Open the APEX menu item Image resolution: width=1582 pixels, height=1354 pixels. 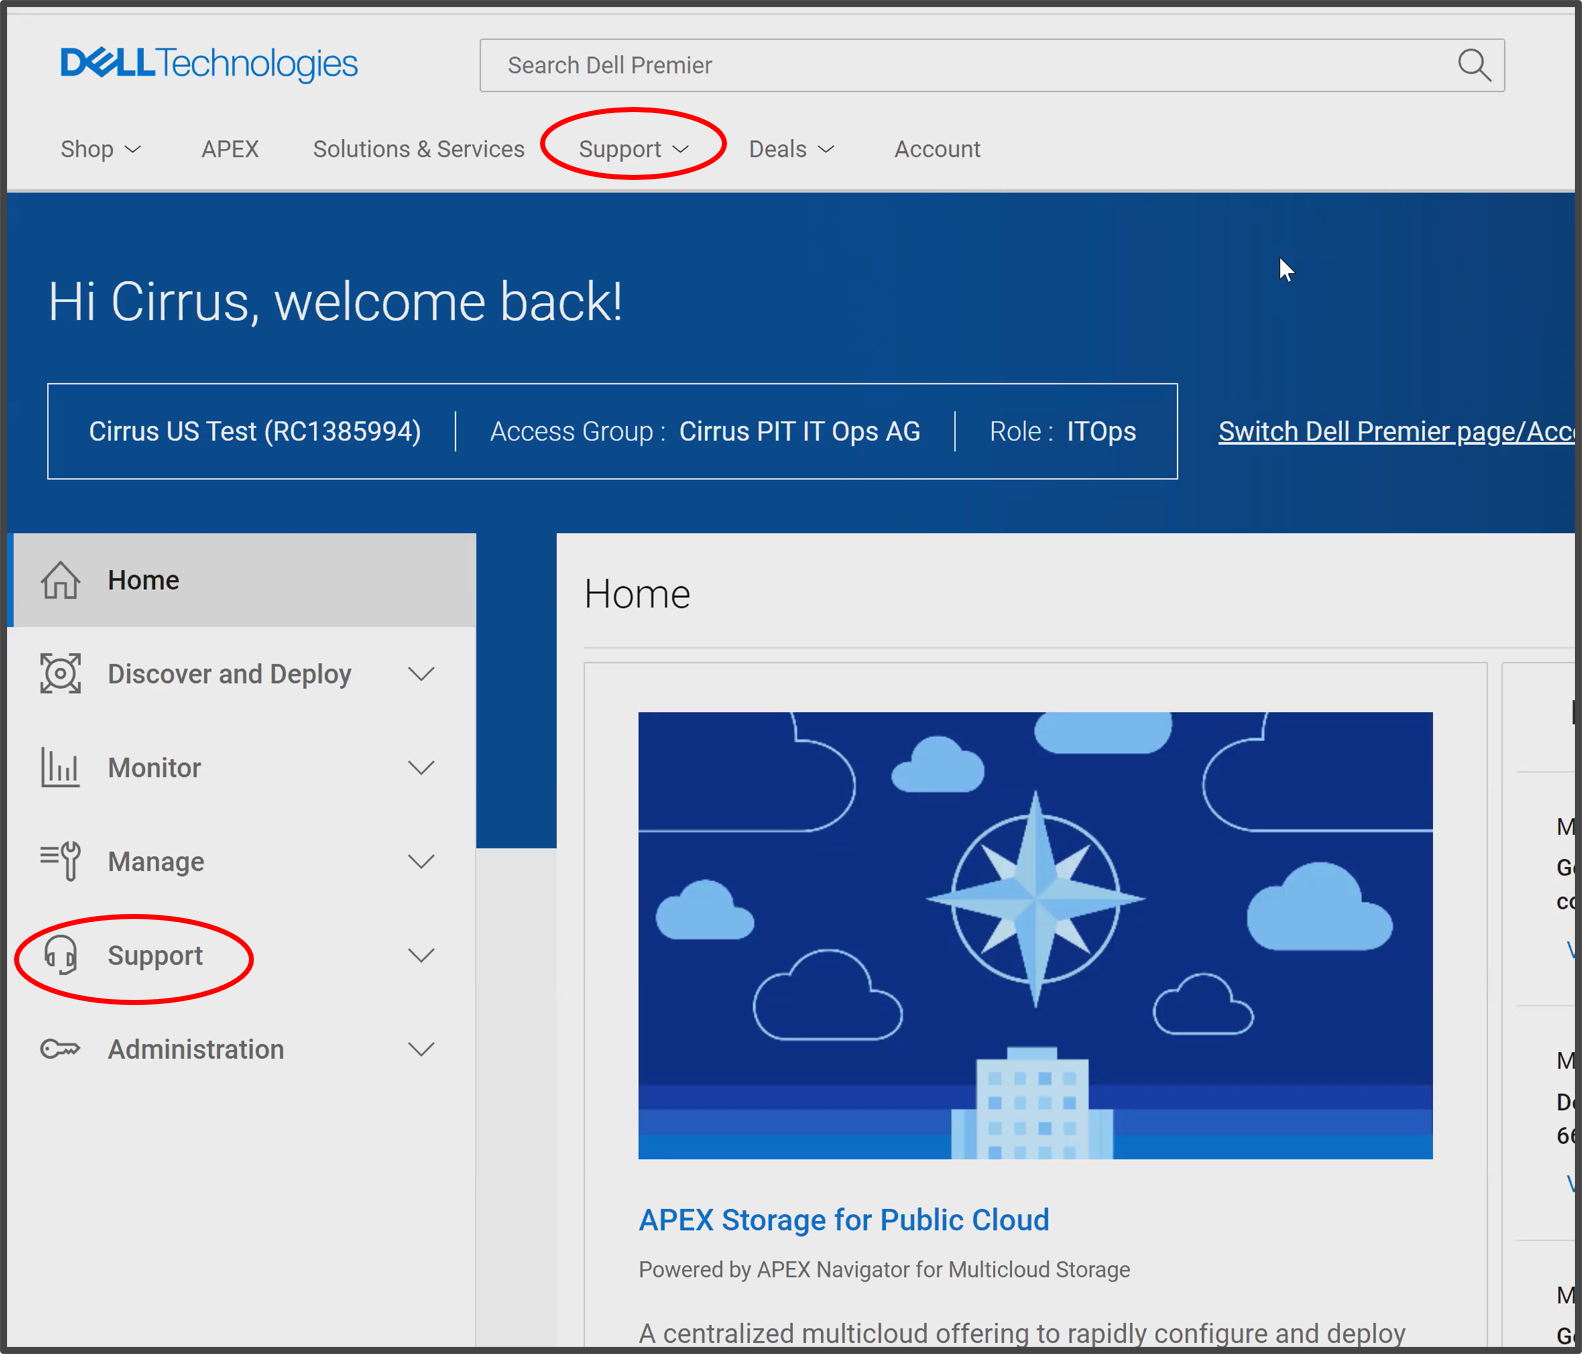[230, 149]
